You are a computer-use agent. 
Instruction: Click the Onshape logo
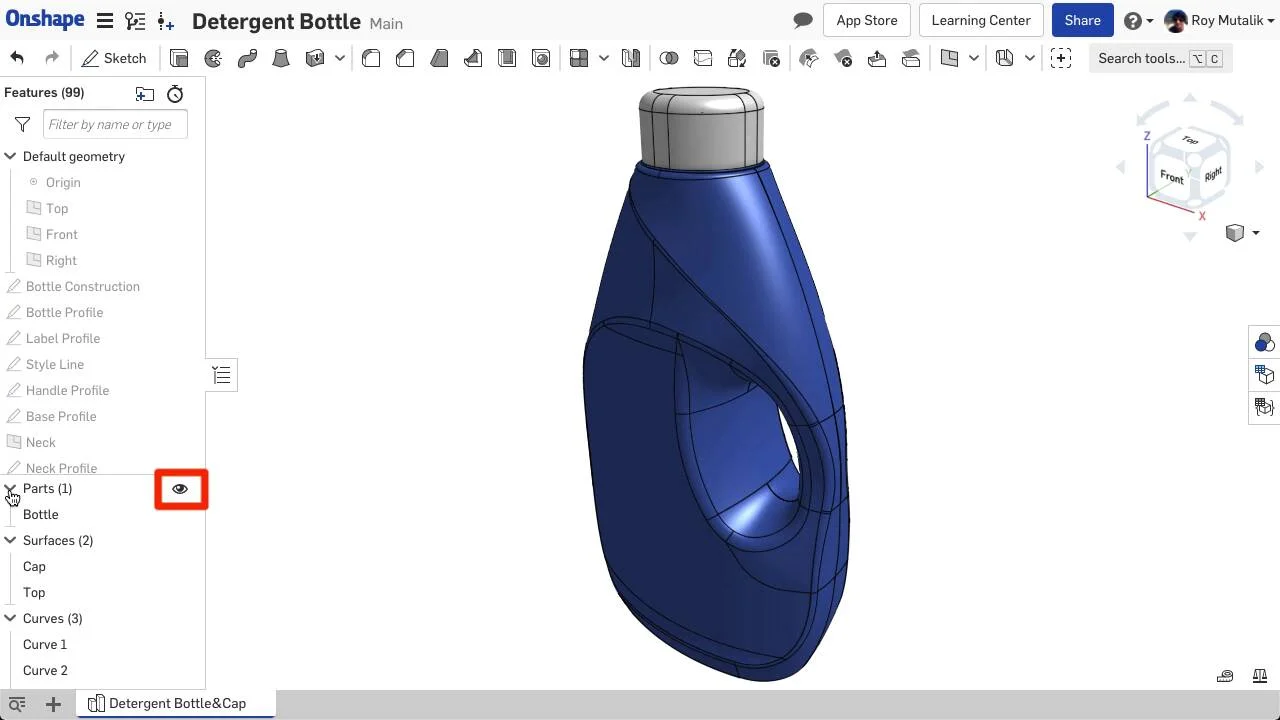pos(45,20)
